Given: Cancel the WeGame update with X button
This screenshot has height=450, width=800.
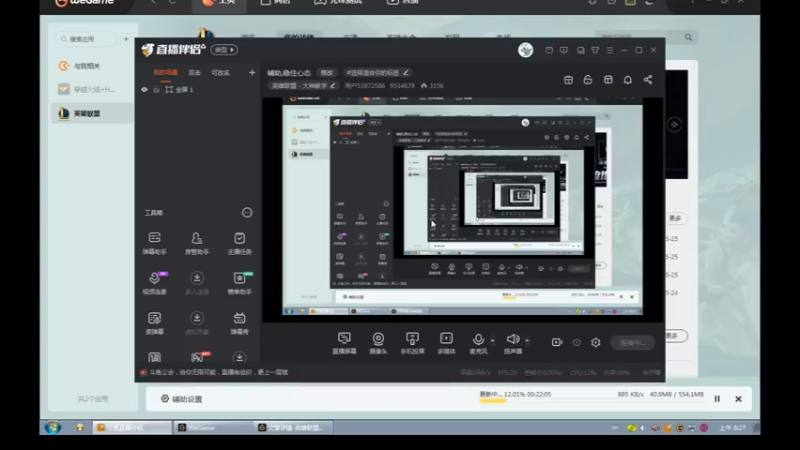Looking at the screenshot, I should click(738, 399).
